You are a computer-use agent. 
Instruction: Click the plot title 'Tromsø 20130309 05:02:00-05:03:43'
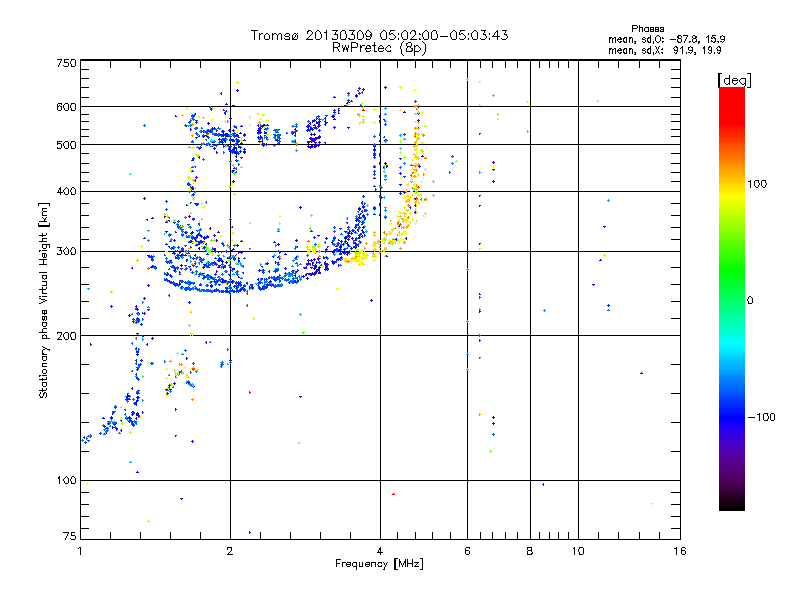pyautogui.click(x=379, y=35)
